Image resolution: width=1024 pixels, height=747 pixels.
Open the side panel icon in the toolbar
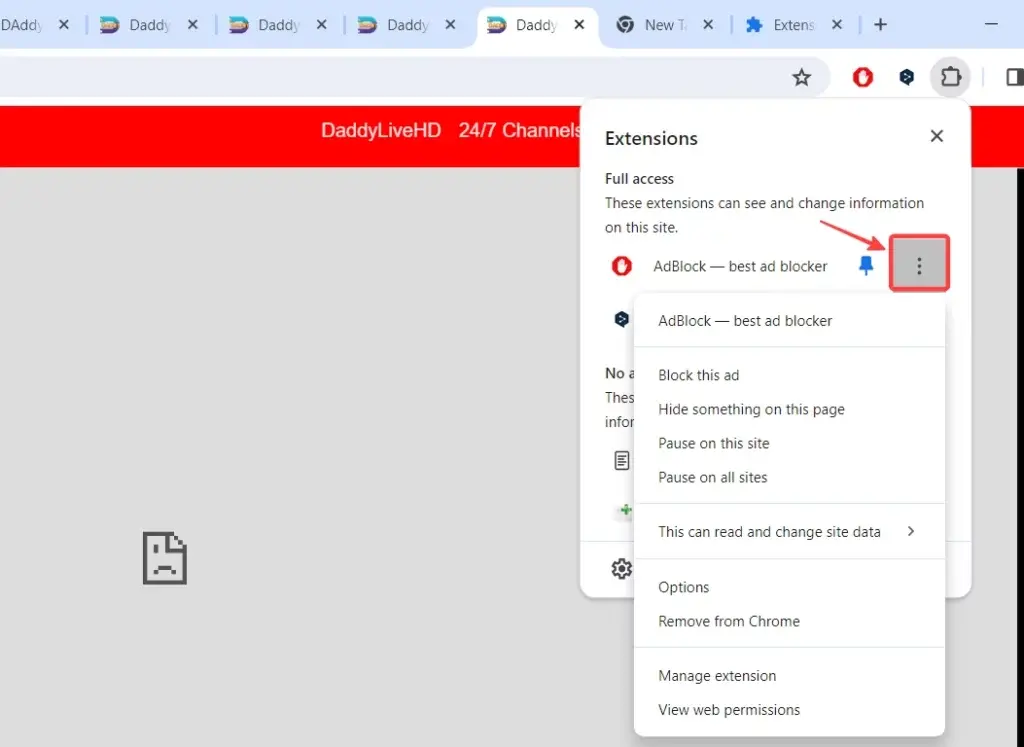(x=1013, y=77)
